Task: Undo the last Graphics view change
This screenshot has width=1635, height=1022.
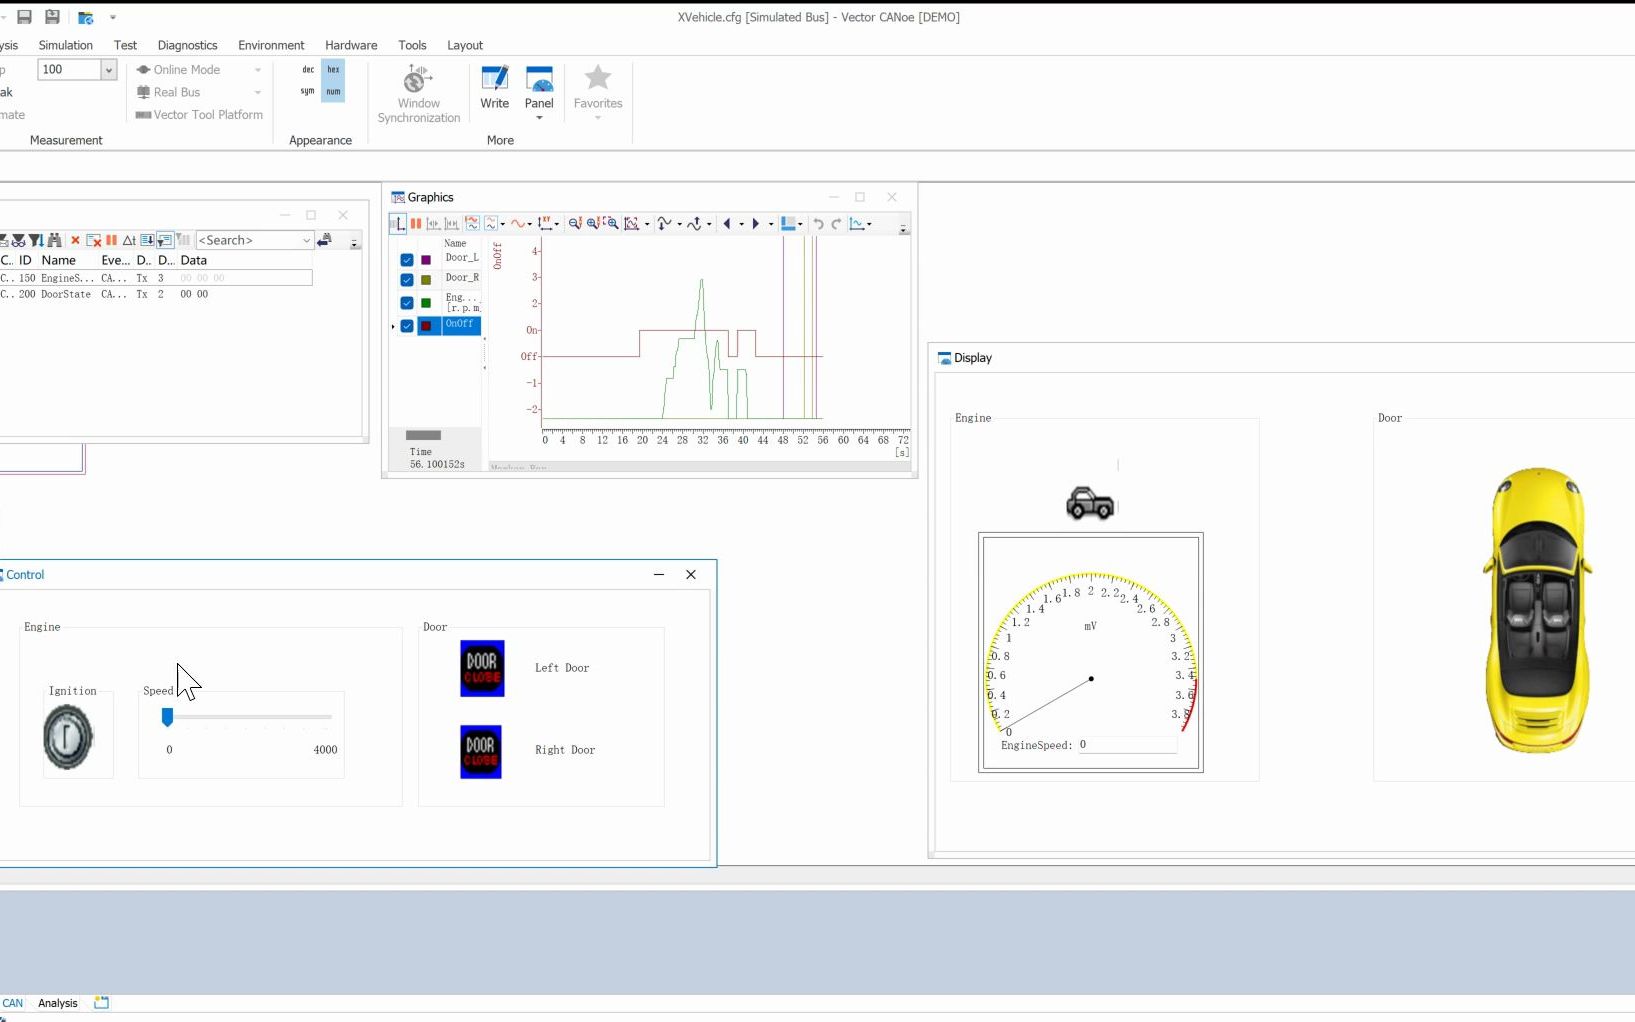Action: pyautogui.click(x=818, y=224)
